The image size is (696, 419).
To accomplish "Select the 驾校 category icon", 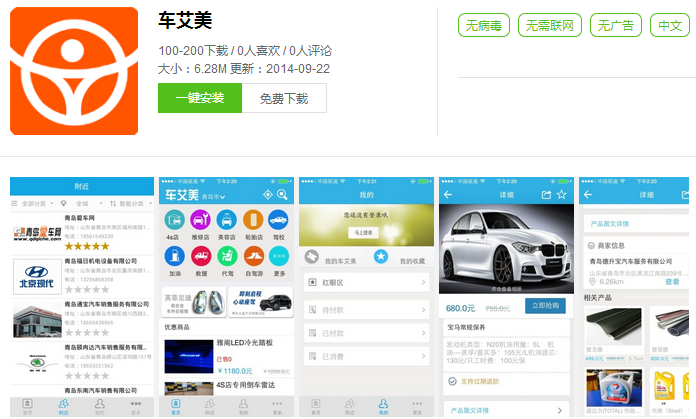I will (279, 220).
